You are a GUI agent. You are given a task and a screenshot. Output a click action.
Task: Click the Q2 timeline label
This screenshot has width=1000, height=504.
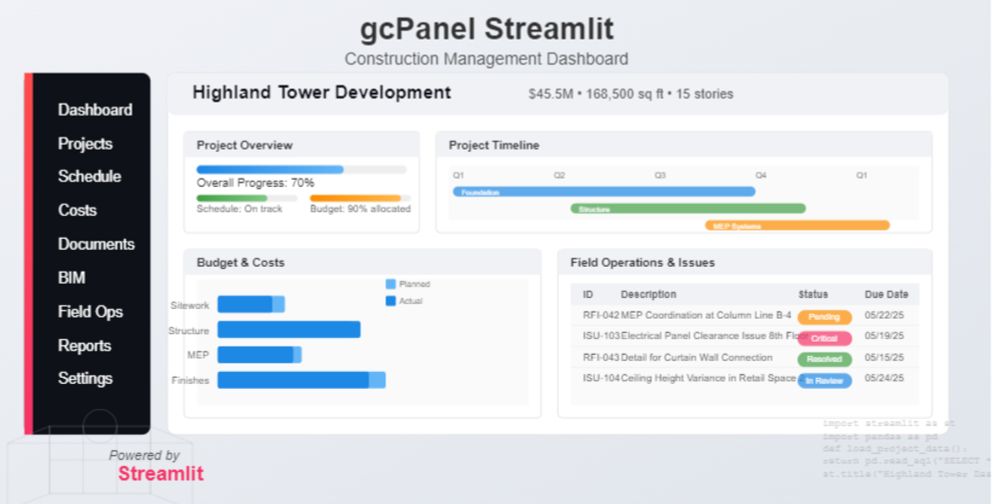coord(559,175)
